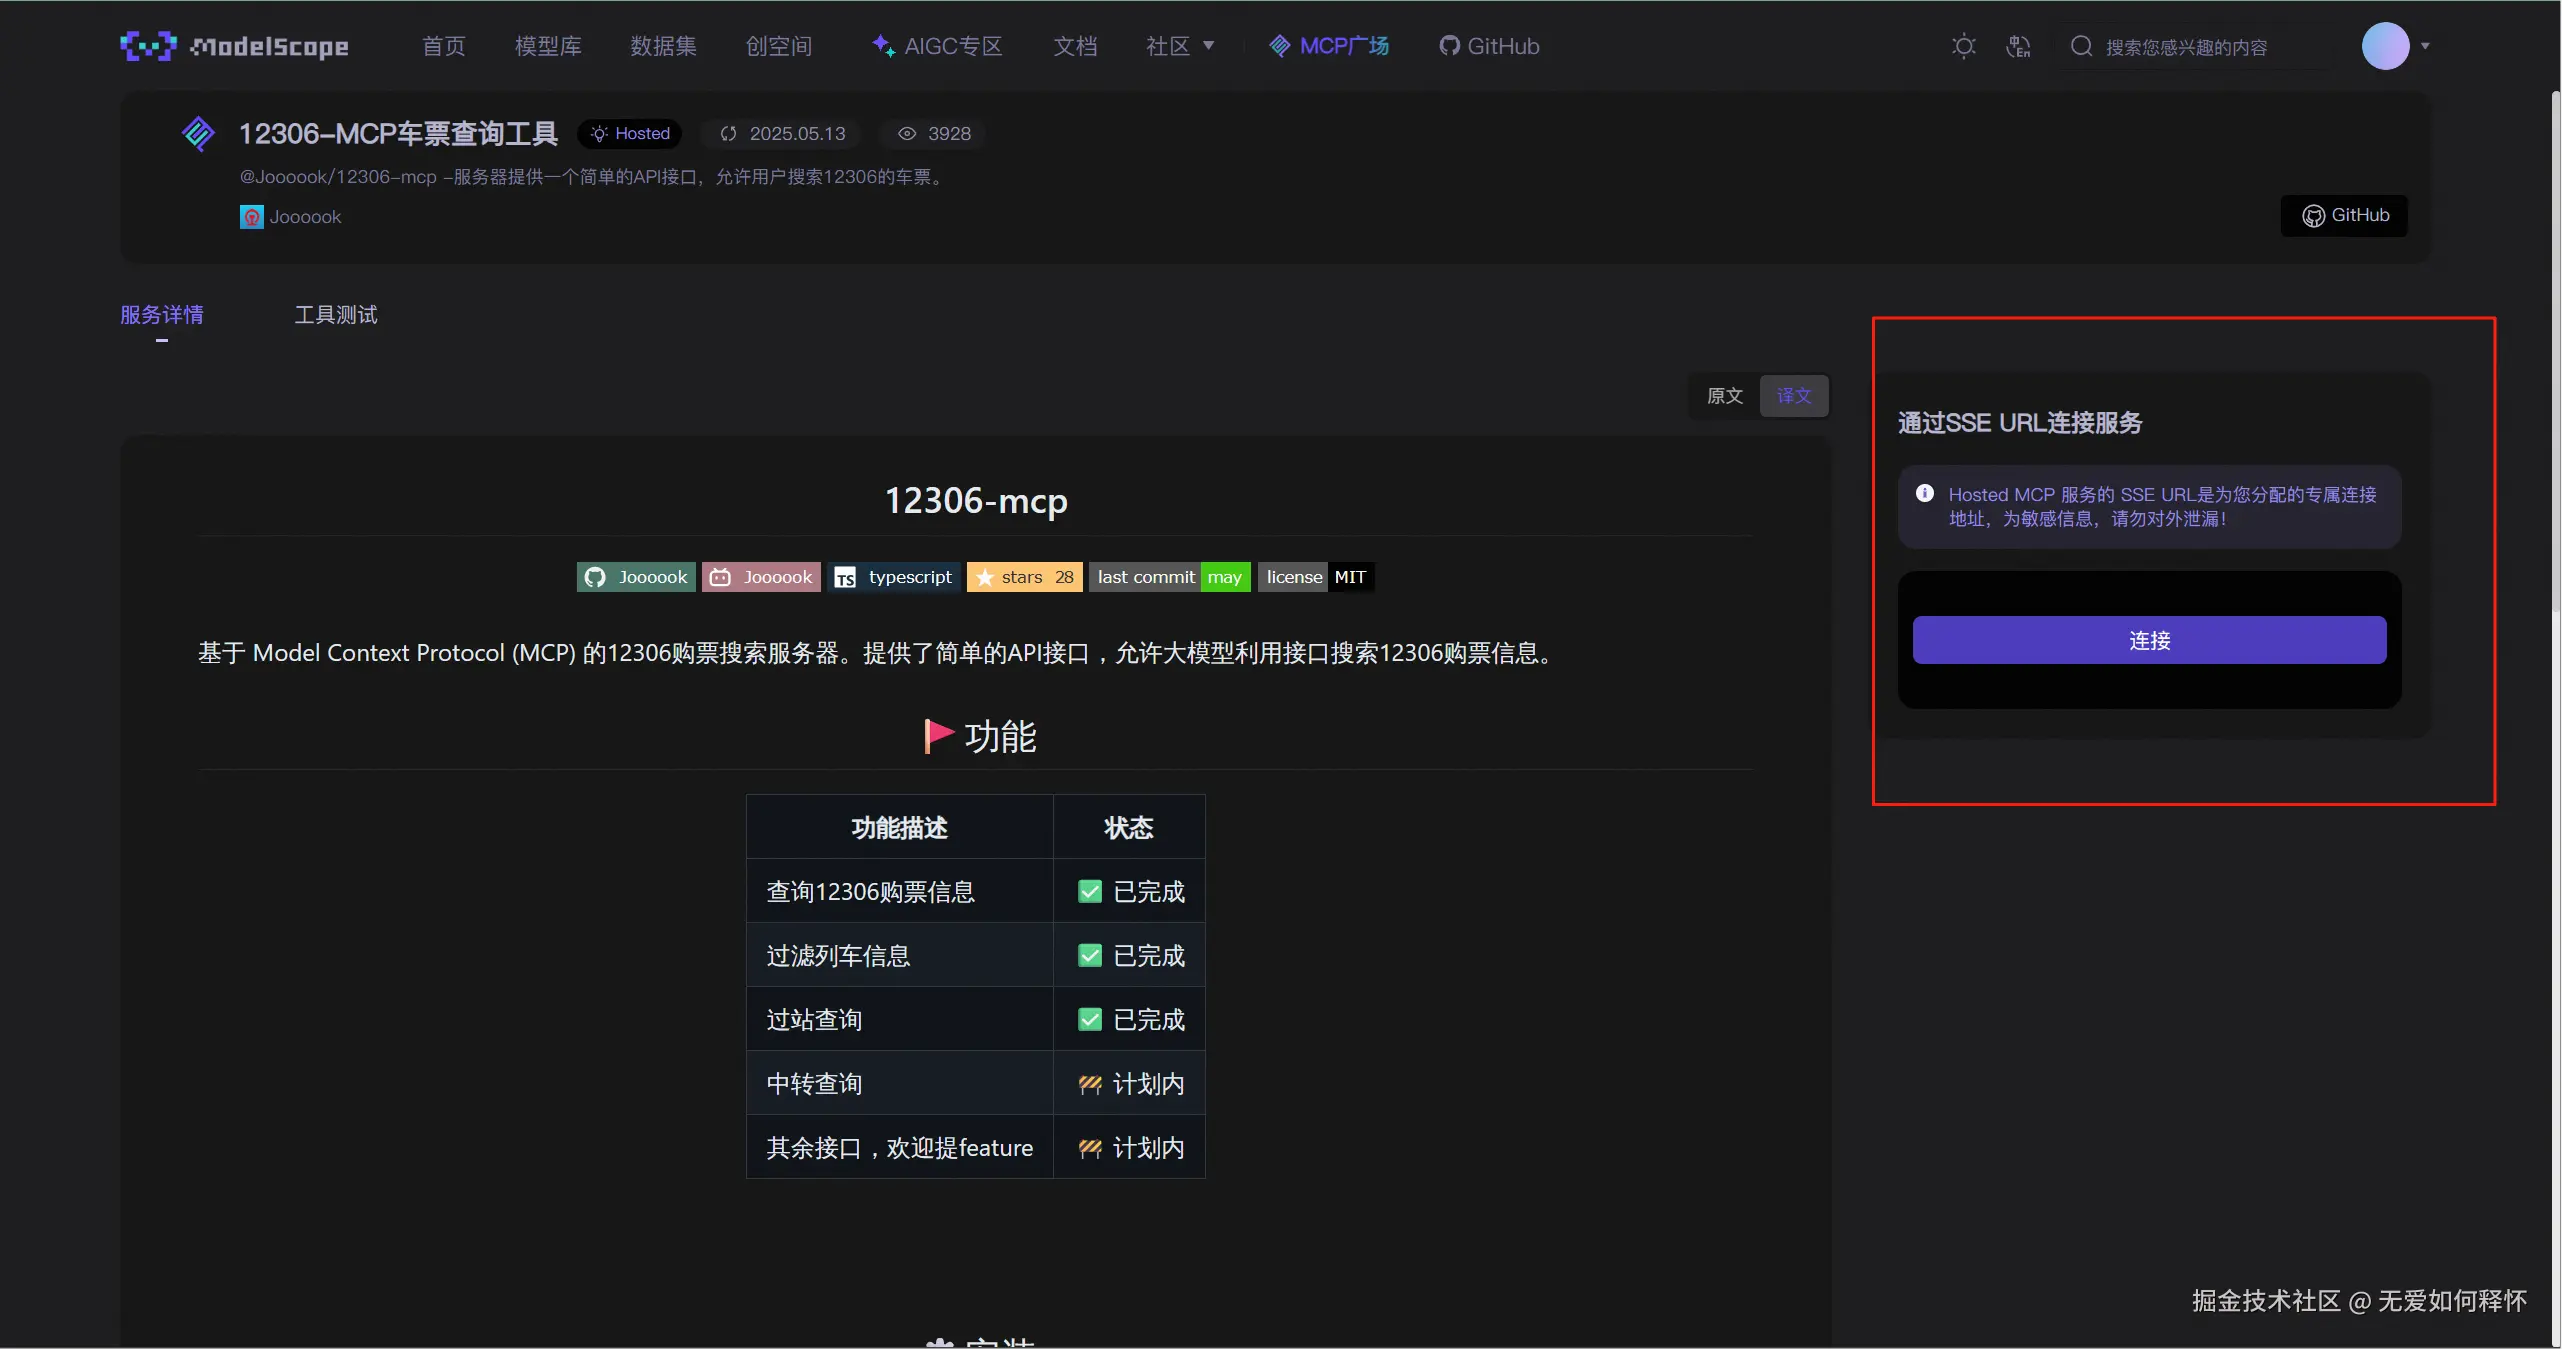Switch to the 工具测试 tab
The width and height of the screenshot is (2562, 1349).
tap(336, 315)
